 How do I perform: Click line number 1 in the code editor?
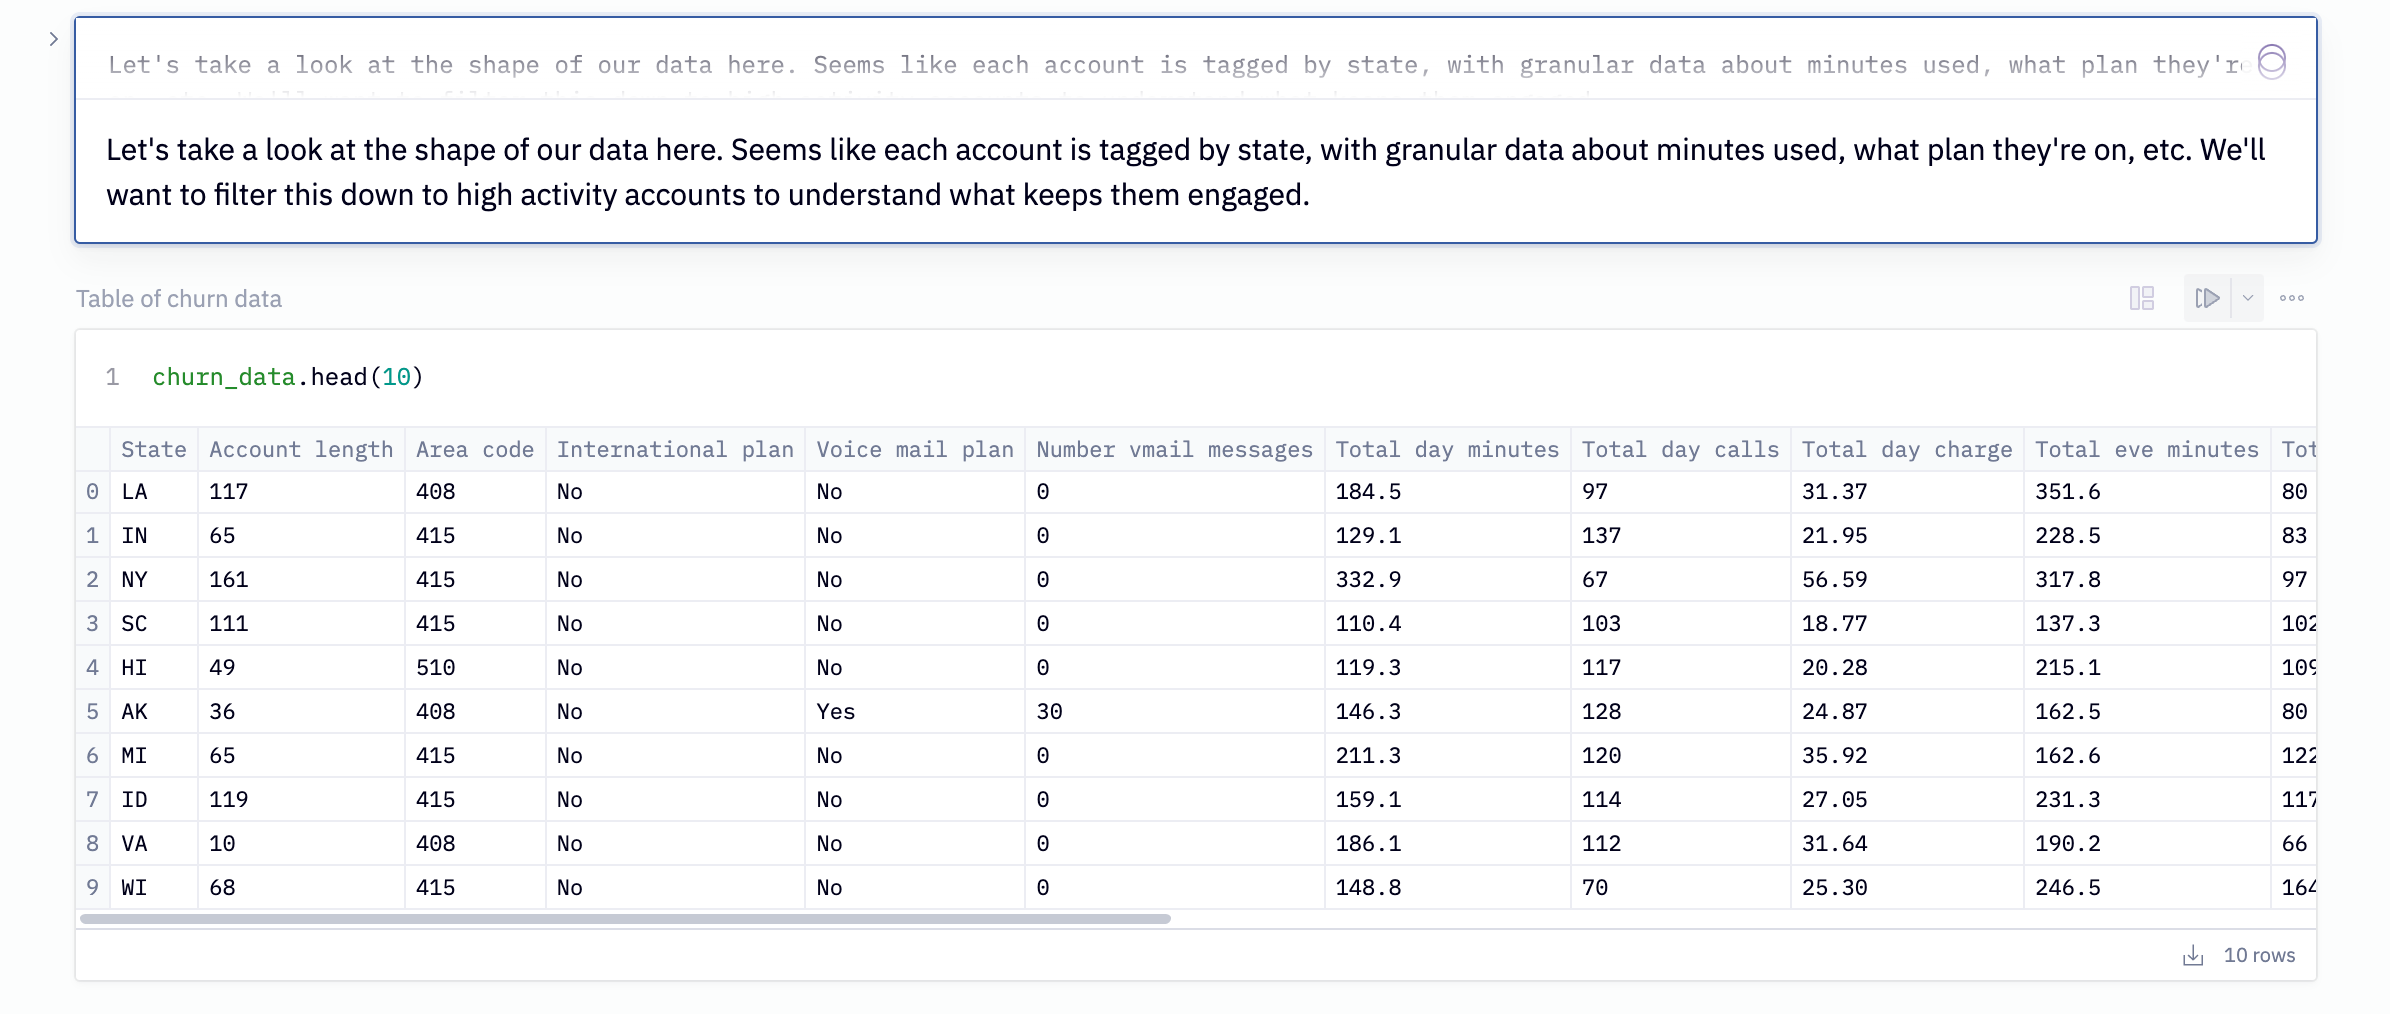point(112,377)
